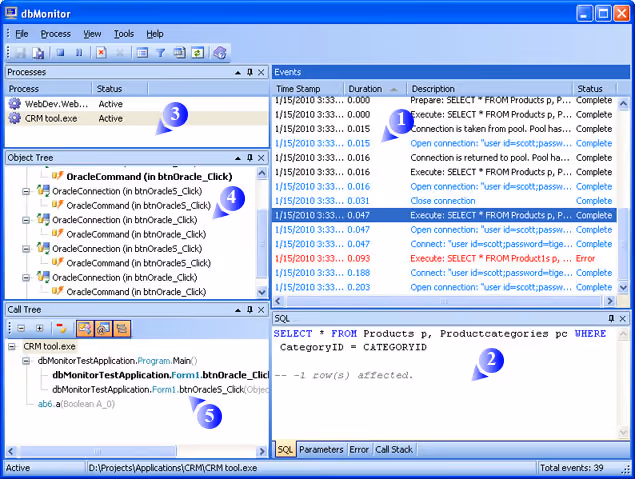Screen dimensions: 635x479
Task: Close the Processes panel
Action: tap(261, 72)
